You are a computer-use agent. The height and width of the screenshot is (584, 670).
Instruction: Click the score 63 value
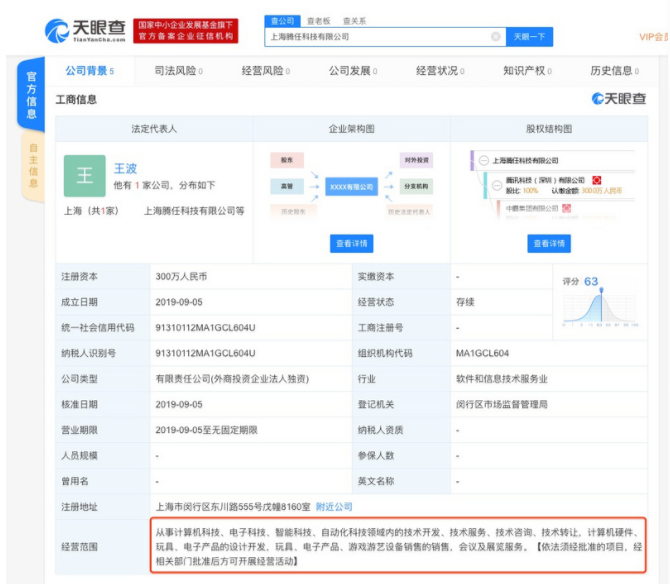[x=591, y=282]
